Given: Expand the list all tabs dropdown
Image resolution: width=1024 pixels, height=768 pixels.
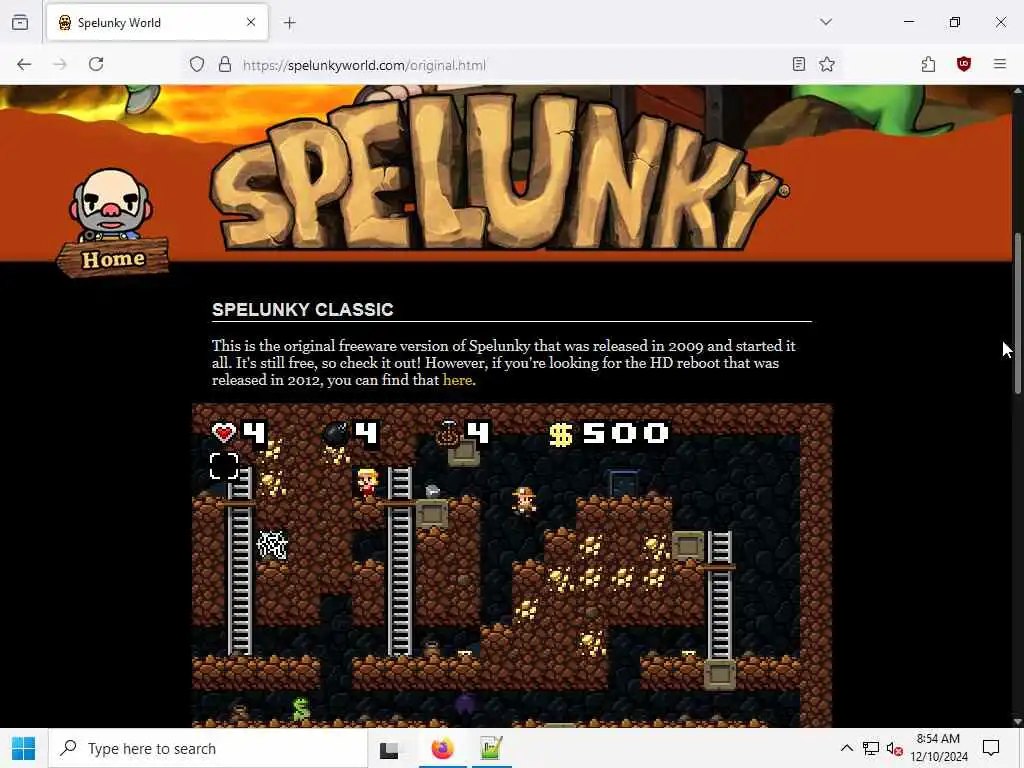Looking at the screenshot, I should click(x=825, y=22).
